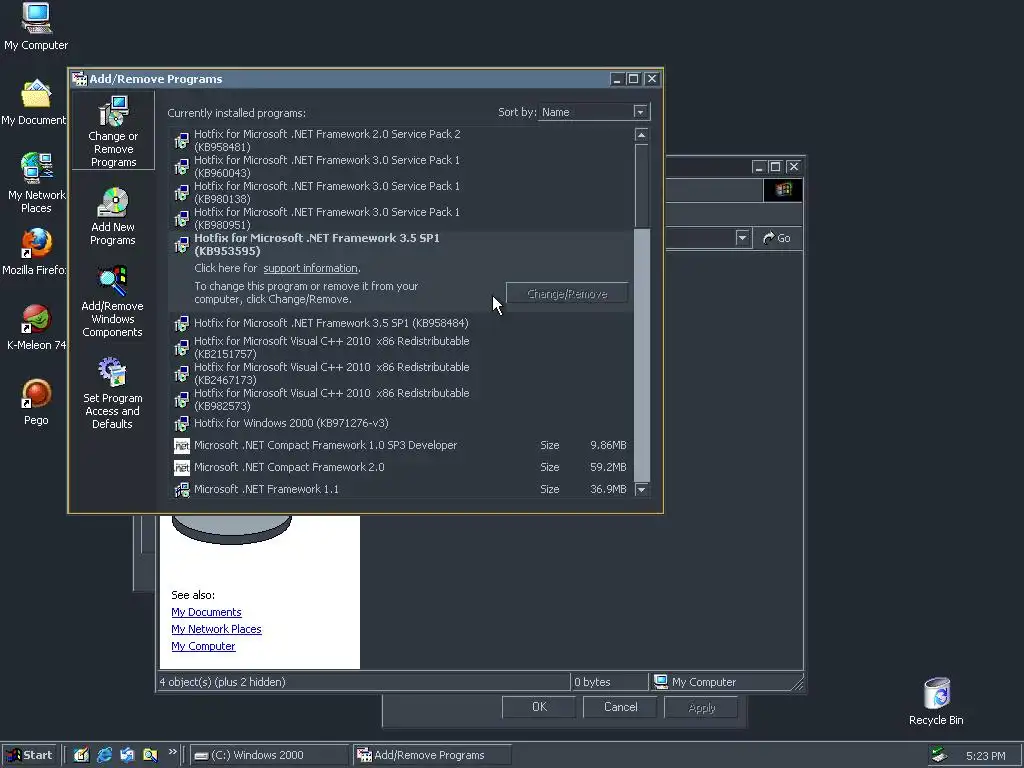Open My Network Places link under See also

click(216, 629)
